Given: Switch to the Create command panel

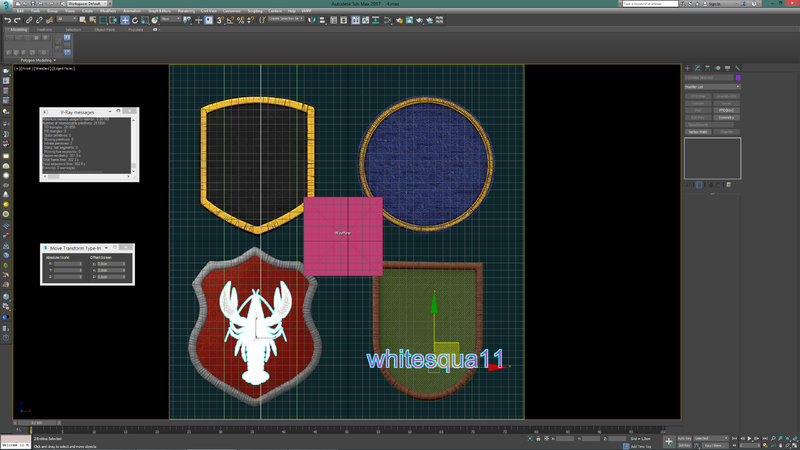Looking at the screenshot, I should click(x=688, y=68).
